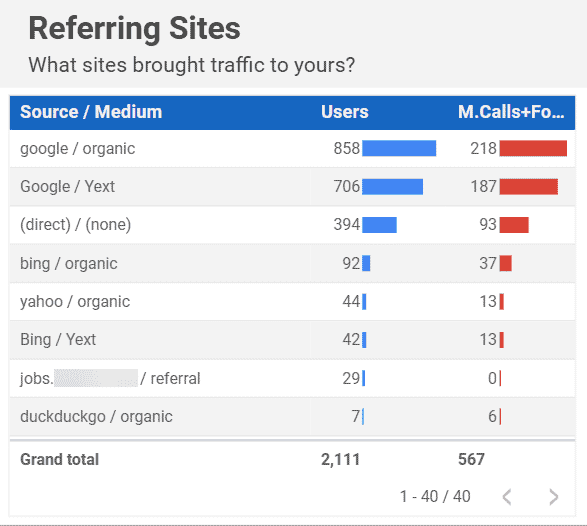
Task: Click the pagination text 1 - 40 / 40
Action: click(x=435, y=497)
